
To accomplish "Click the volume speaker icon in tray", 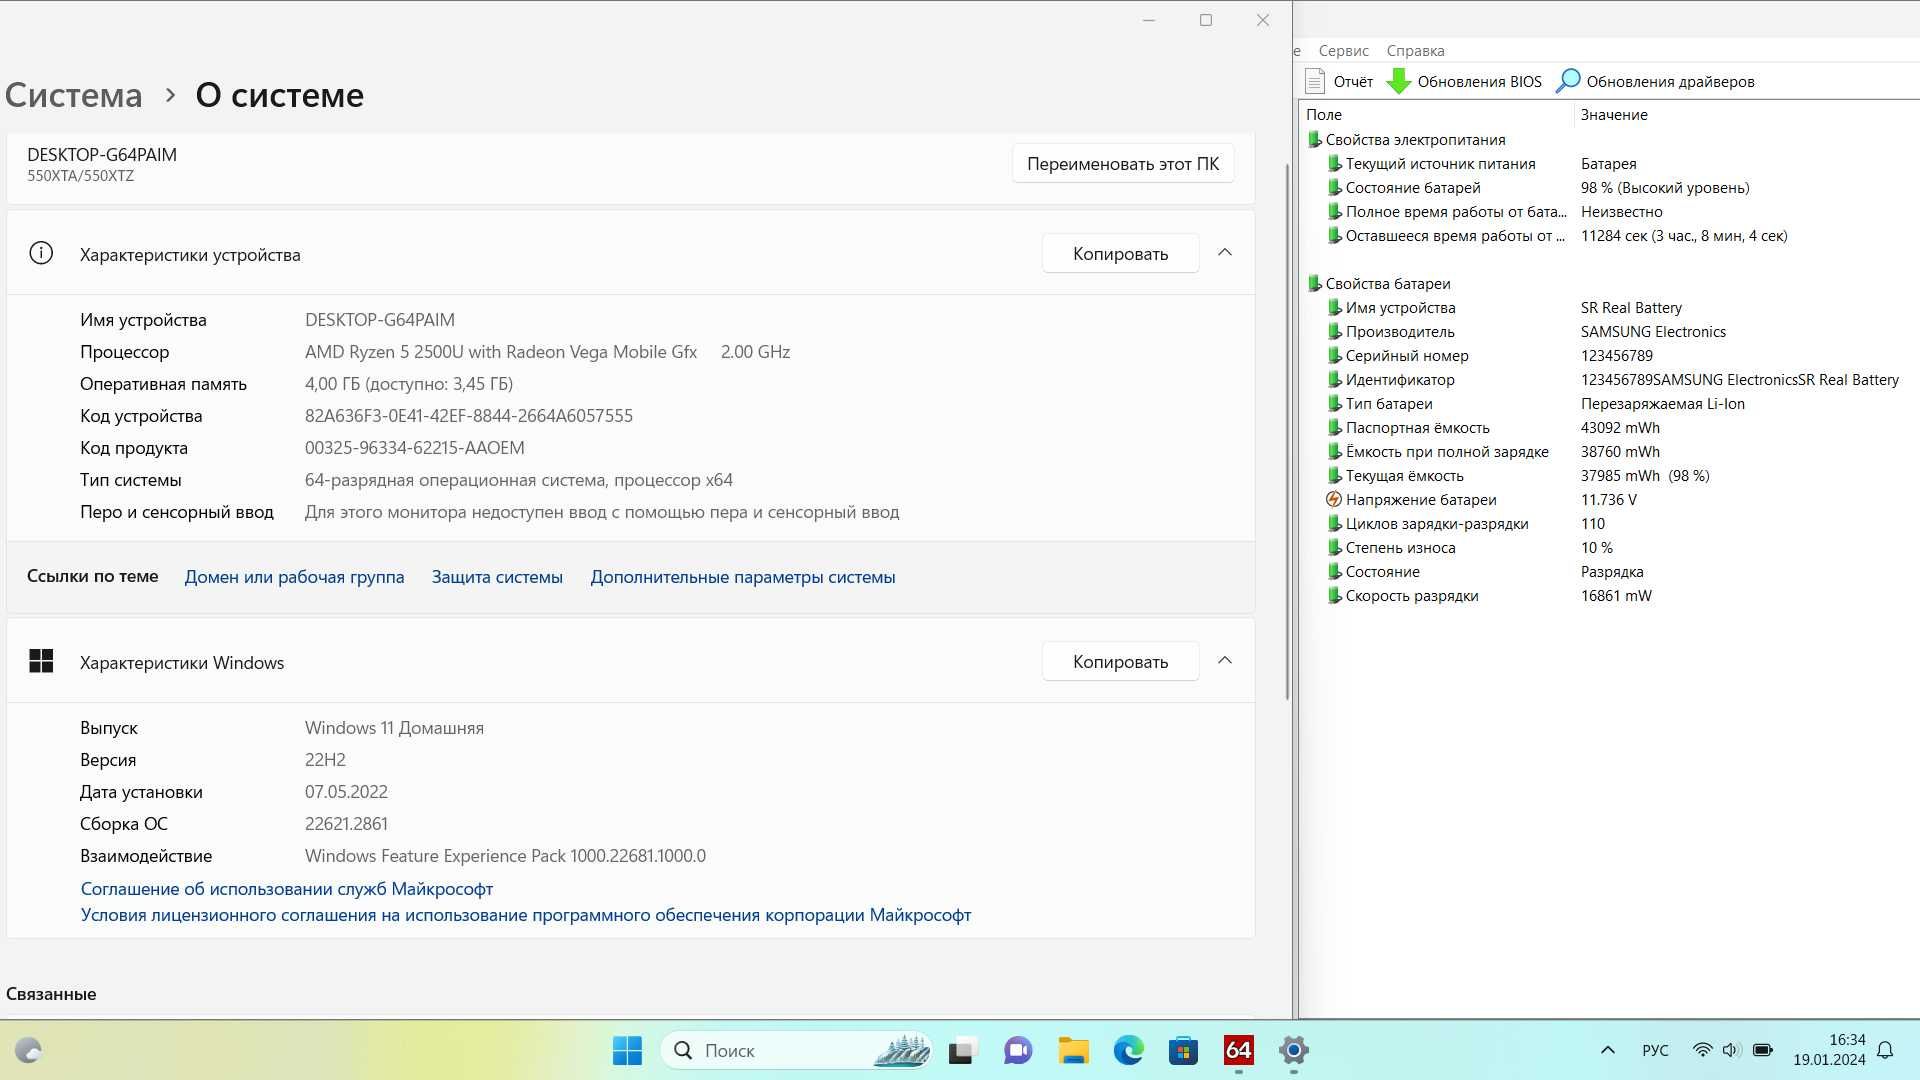I will pyautogui.click(x=1731, y=1050).
